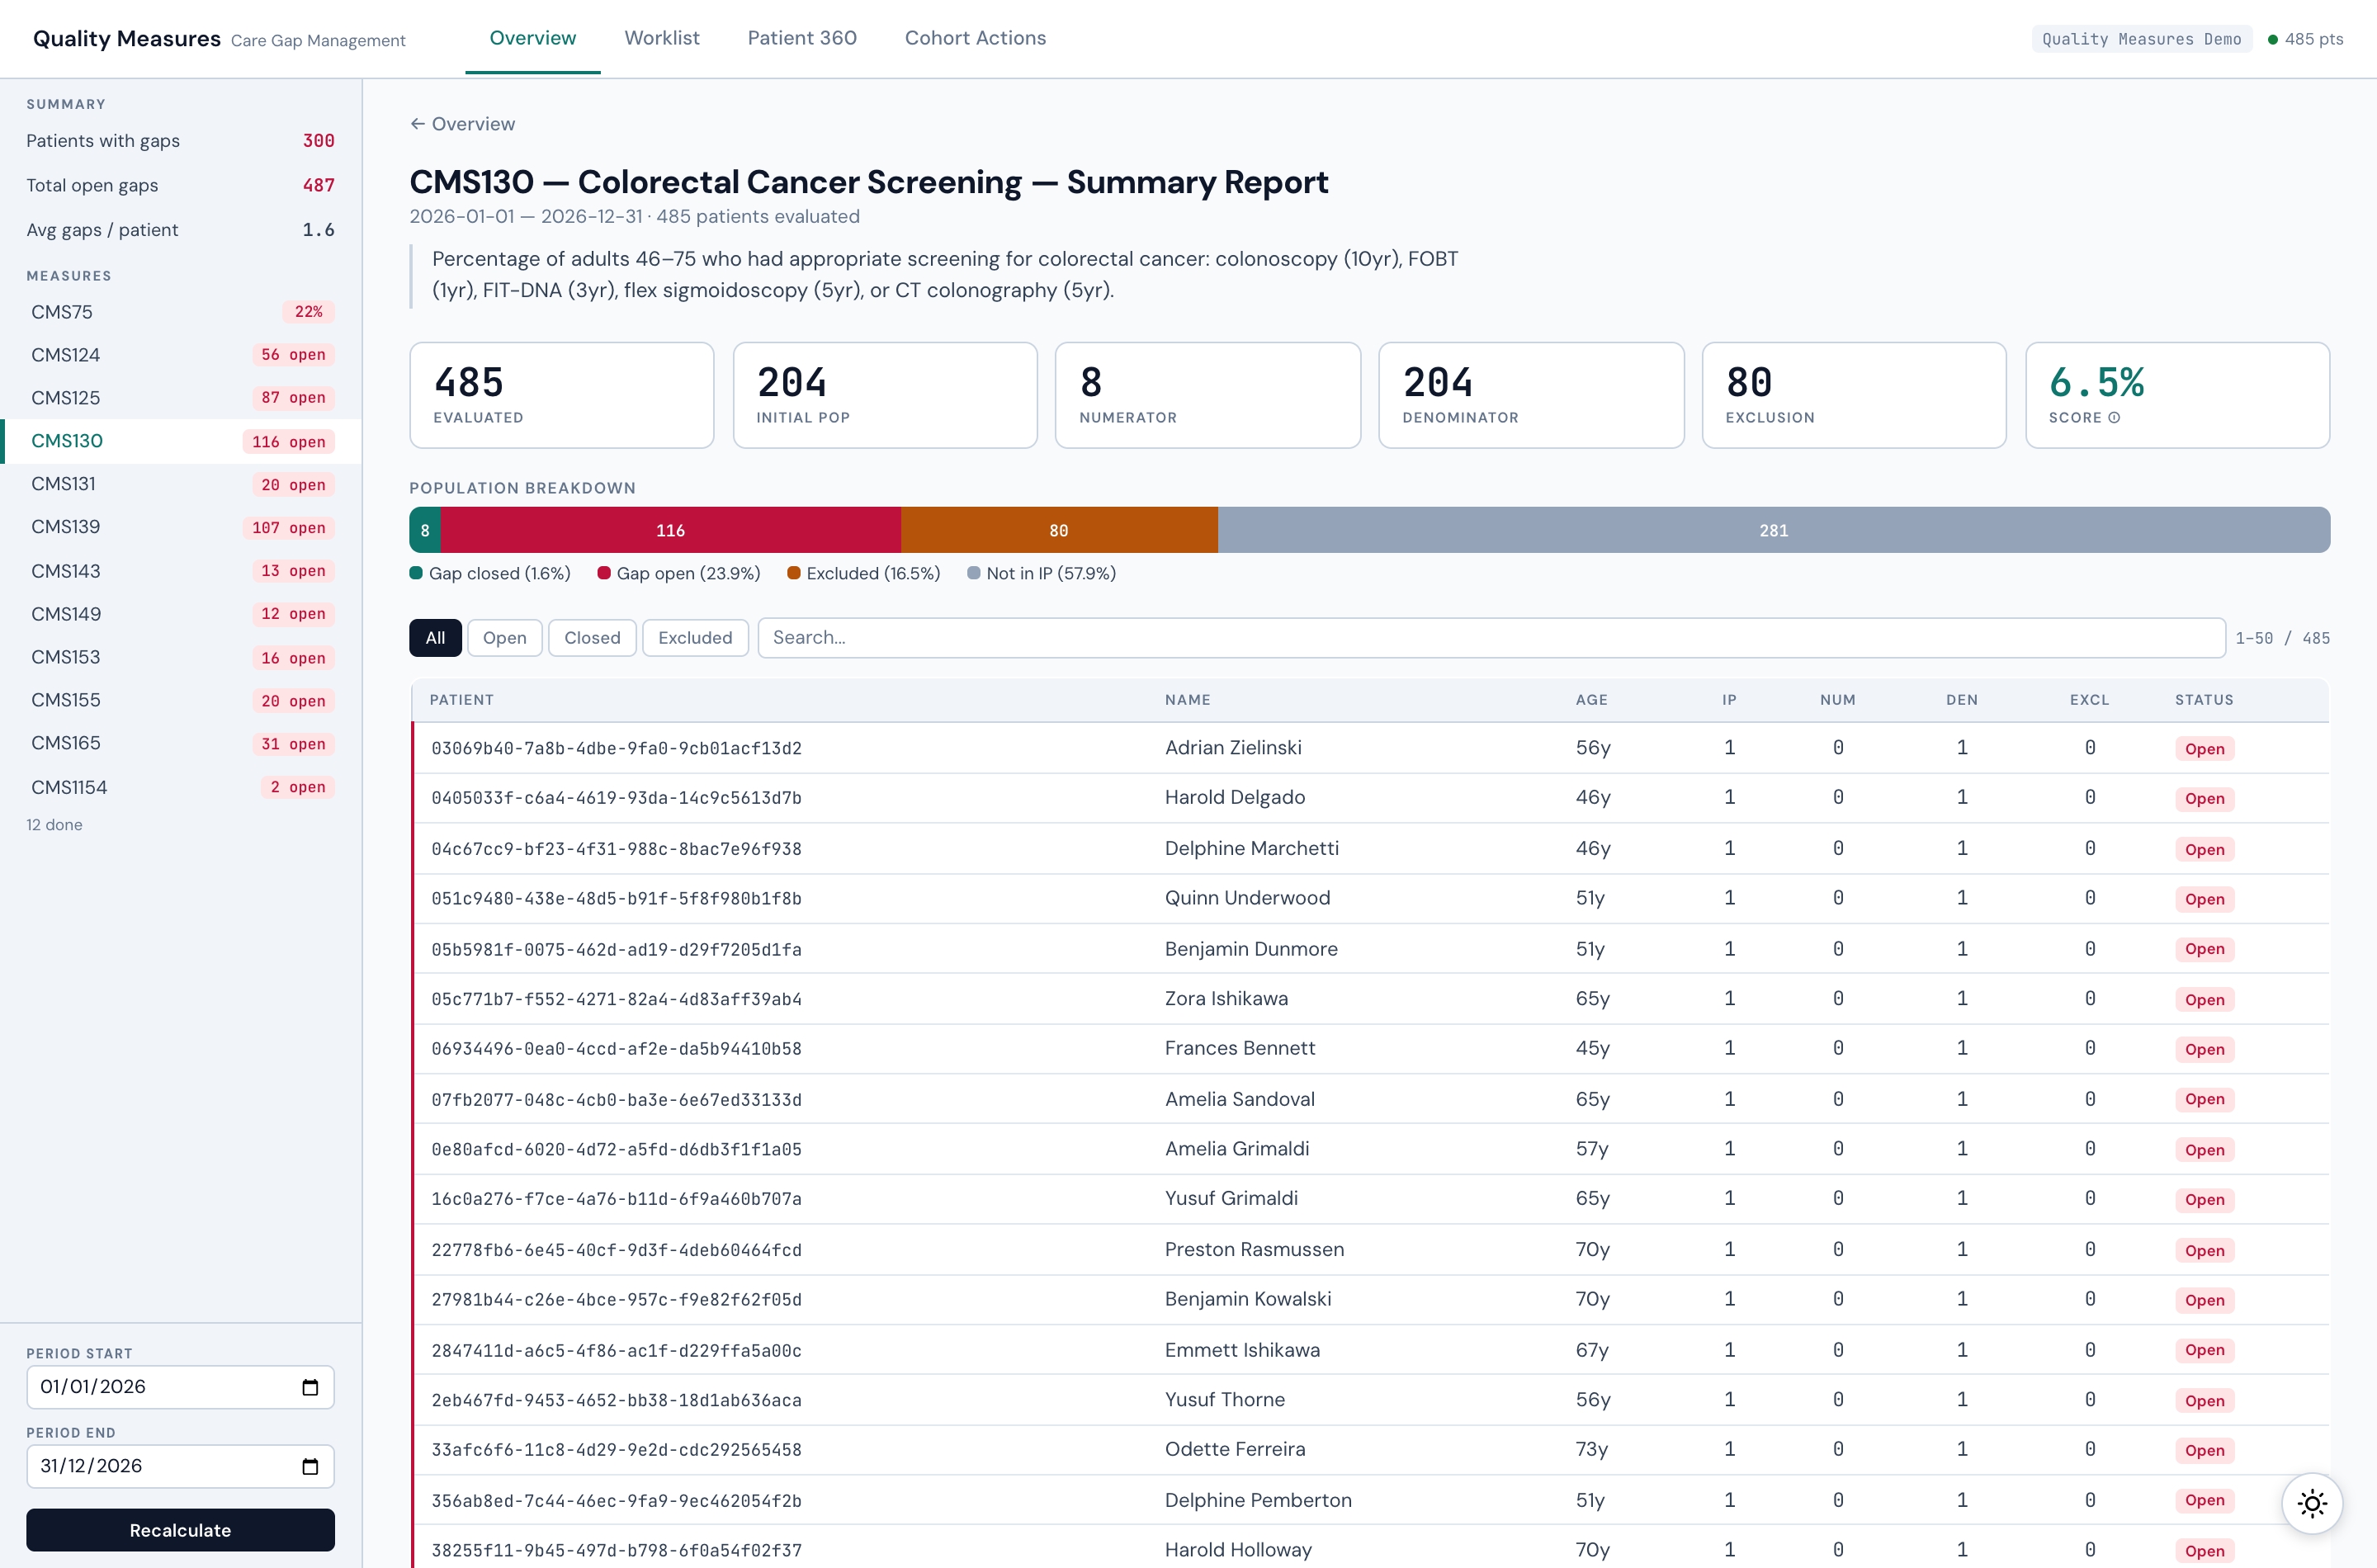The width and height of the screenshot is (2377, 1568).
Task: Select CMS125 measure in sidebar
Action: click(x=181, y=398)
